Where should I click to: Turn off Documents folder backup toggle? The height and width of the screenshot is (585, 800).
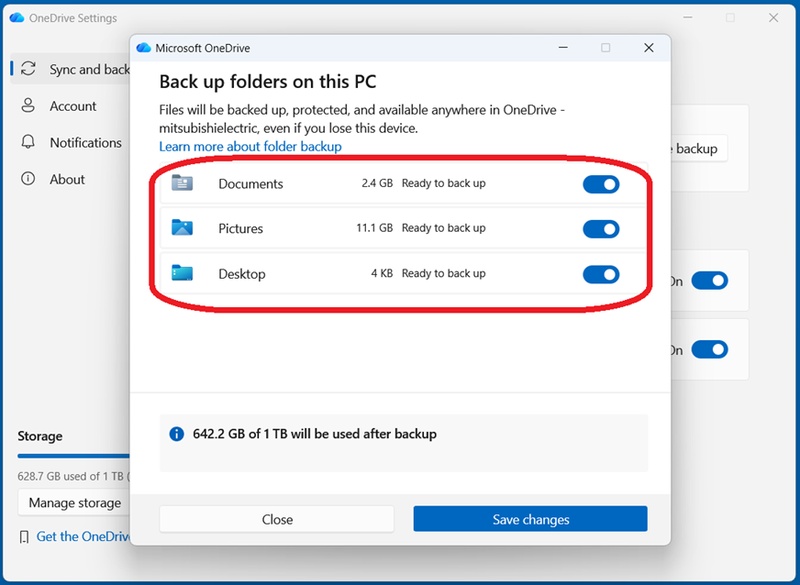pos(601,184)
